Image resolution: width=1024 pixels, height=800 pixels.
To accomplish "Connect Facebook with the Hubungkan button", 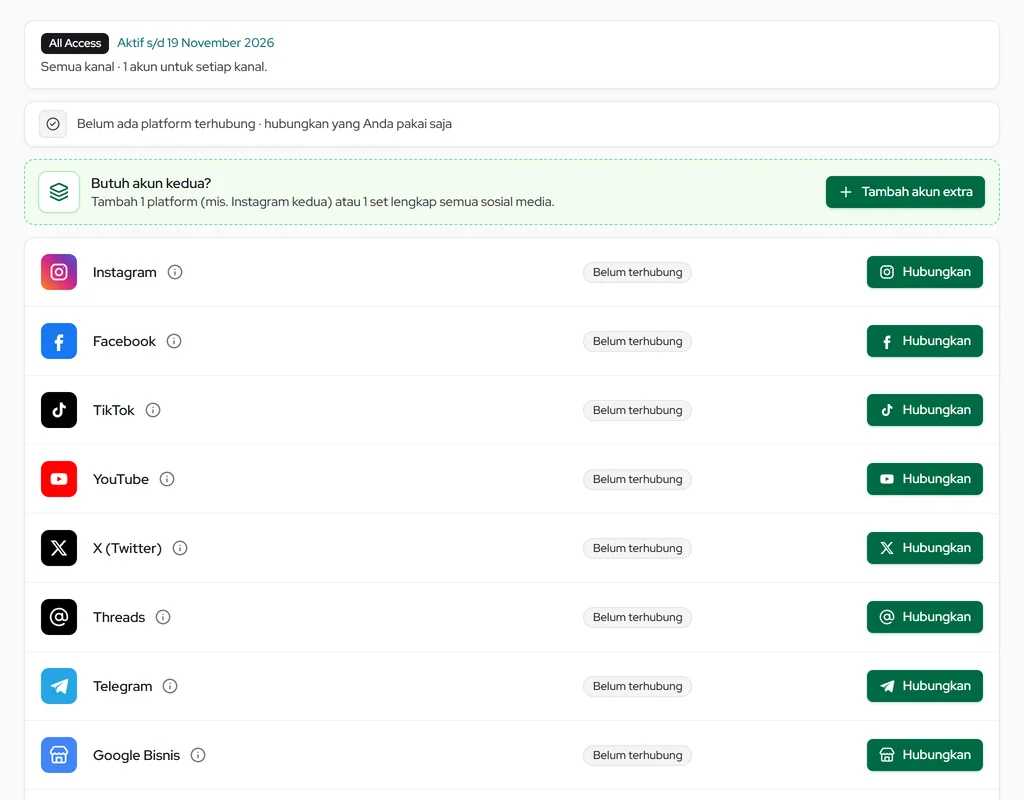I will (925, 341).
